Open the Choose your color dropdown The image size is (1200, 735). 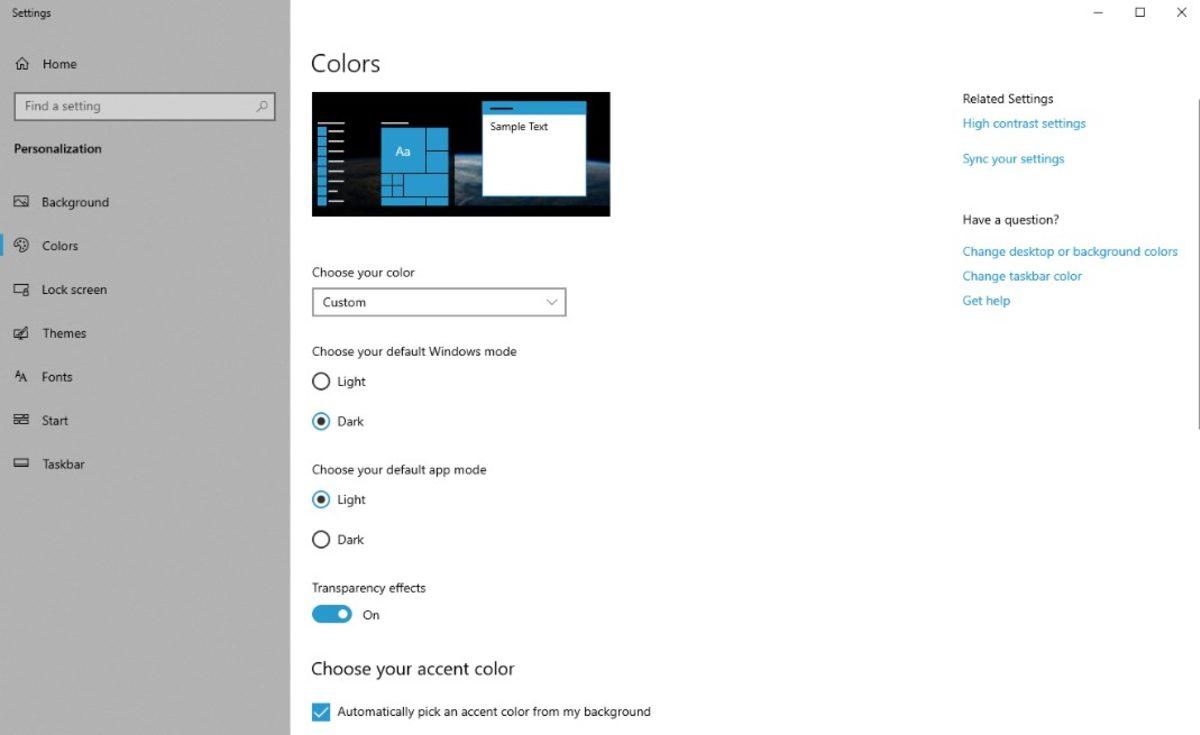click(x=438, y=302)
